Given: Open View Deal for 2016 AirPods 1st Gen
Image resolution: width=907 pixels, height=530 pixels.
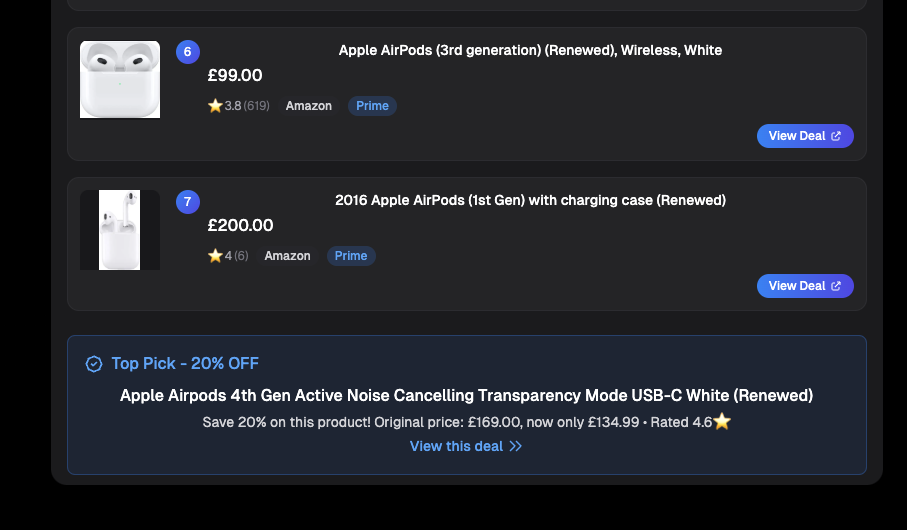Looking at the screenshot, I should tap(805, 286).
